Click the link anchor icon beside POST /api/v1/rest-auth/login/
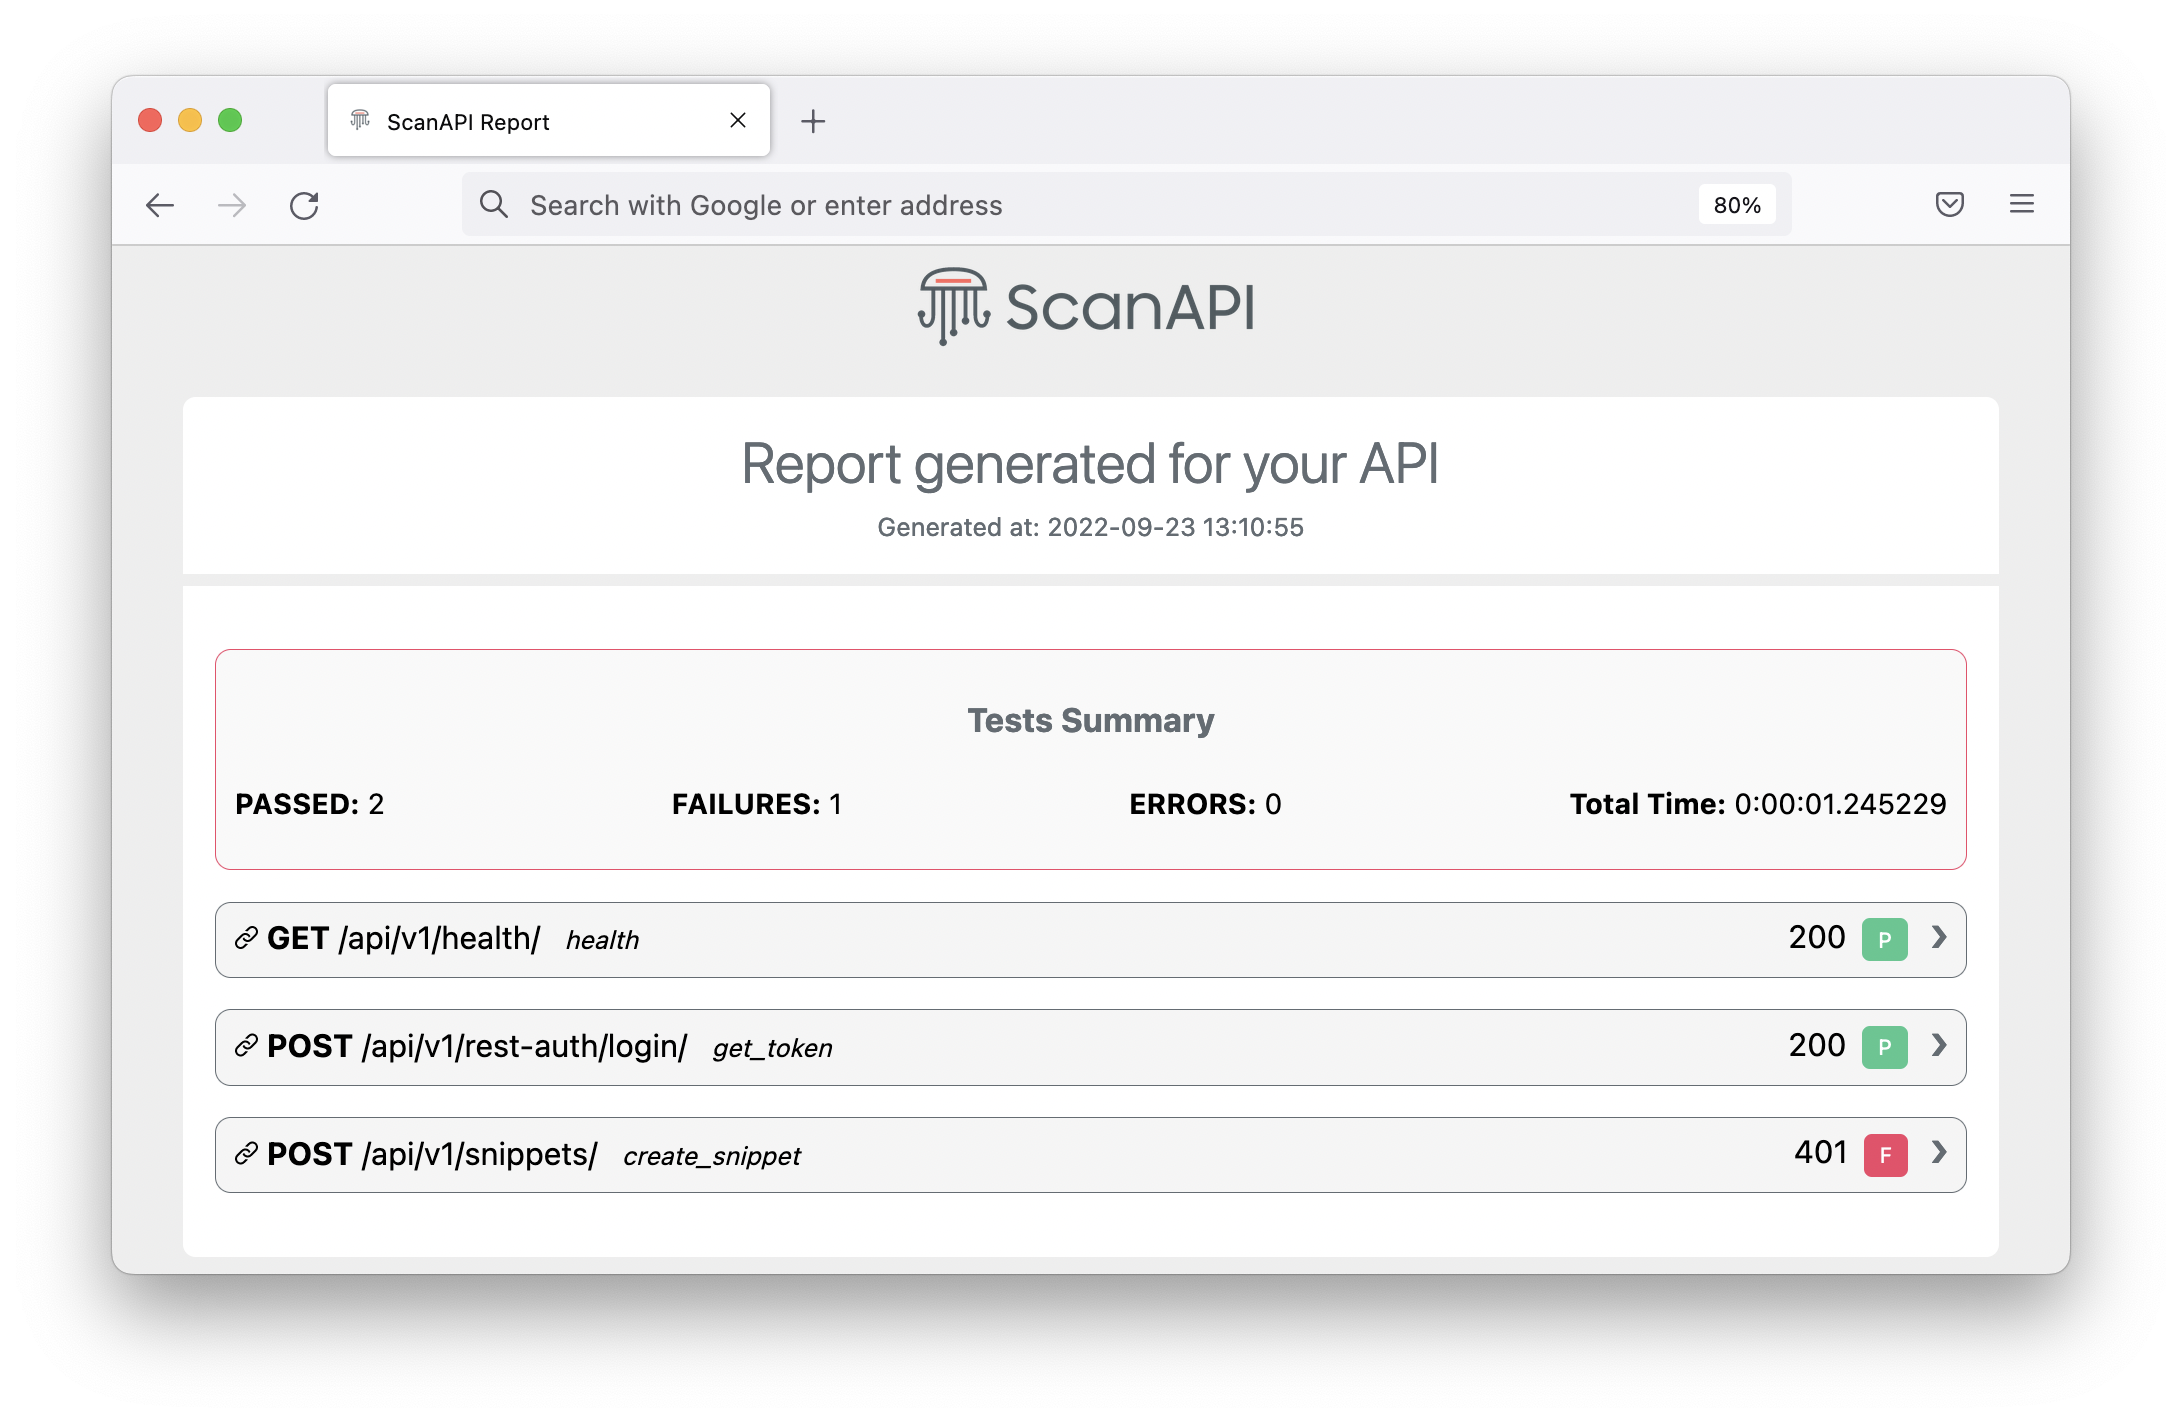2182x1422 pixels. [245, 1046]
